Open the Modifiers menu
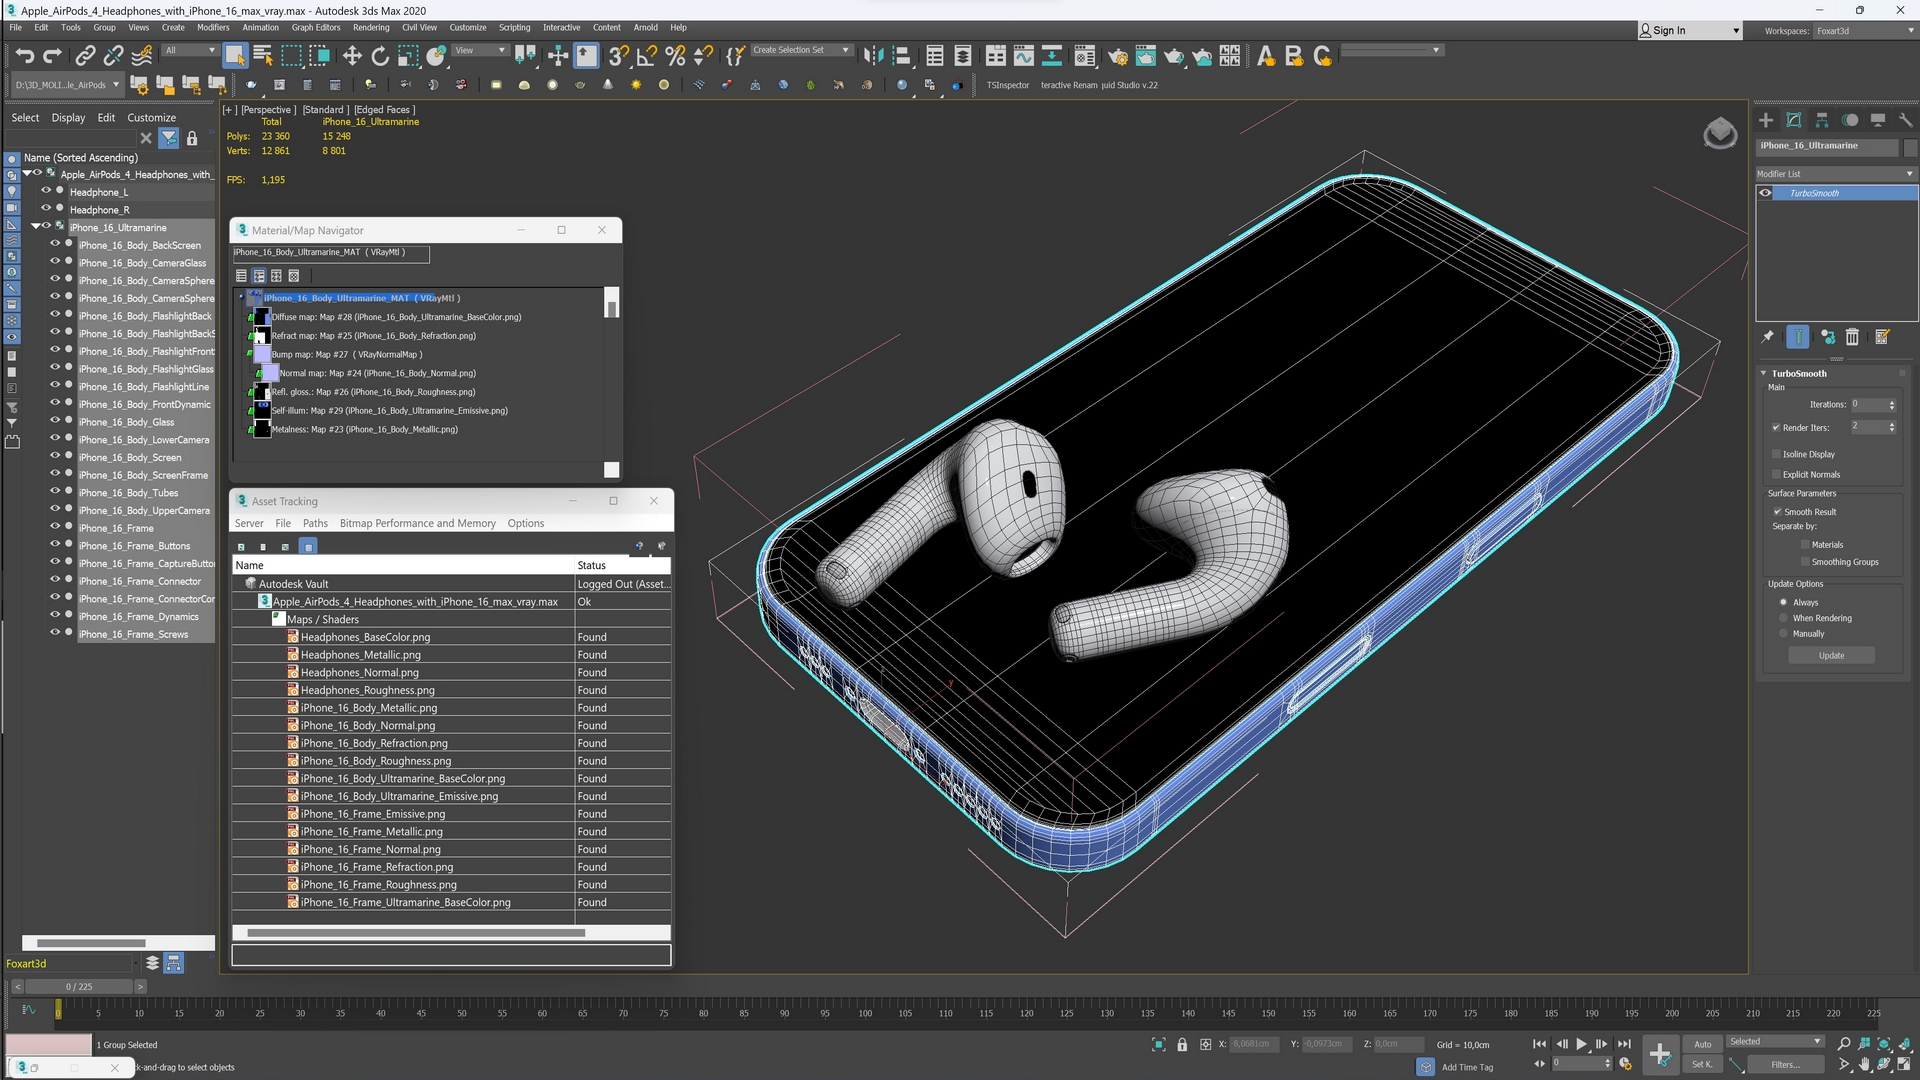 coord(213,27)
